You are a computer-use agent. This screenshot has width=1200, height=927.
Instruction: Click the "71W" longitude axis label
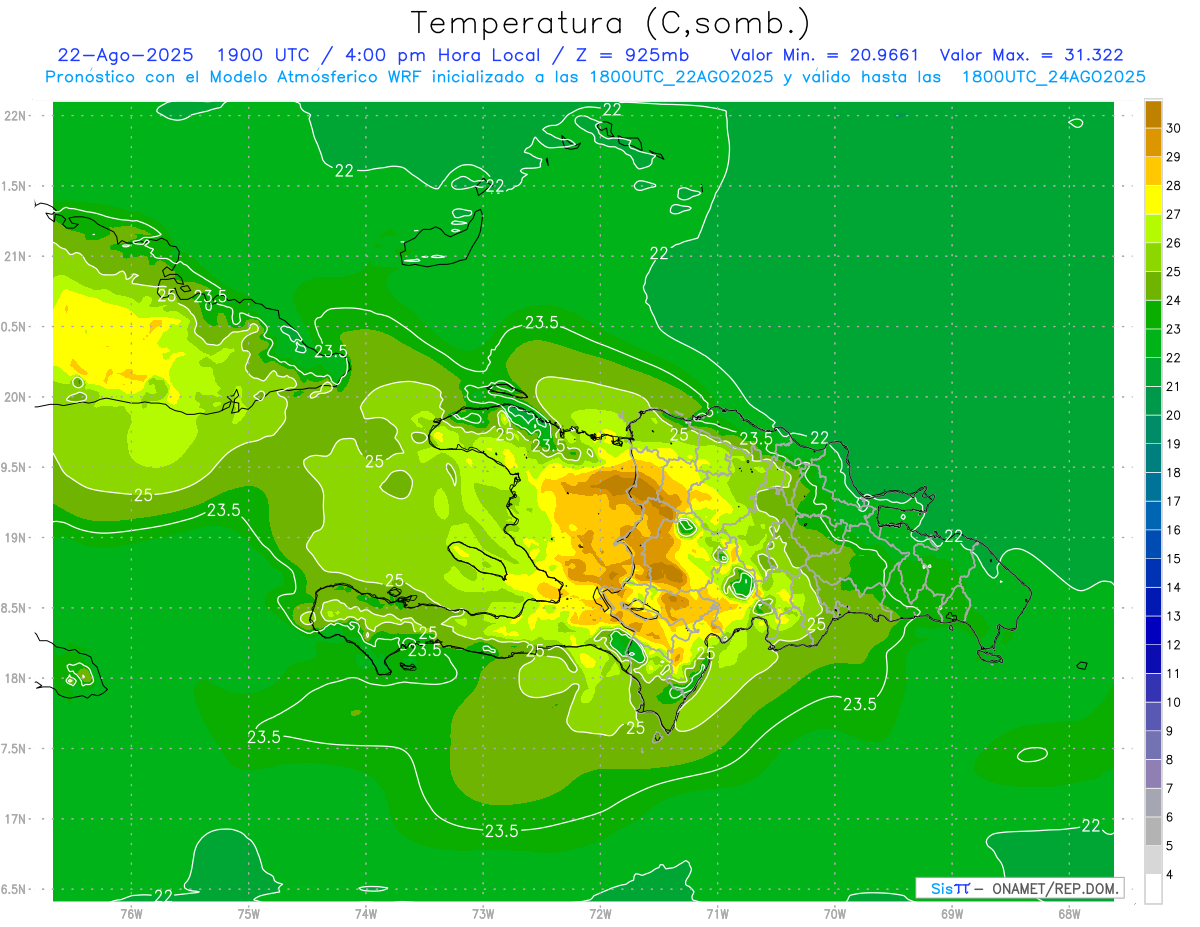[x=717, y=913]
